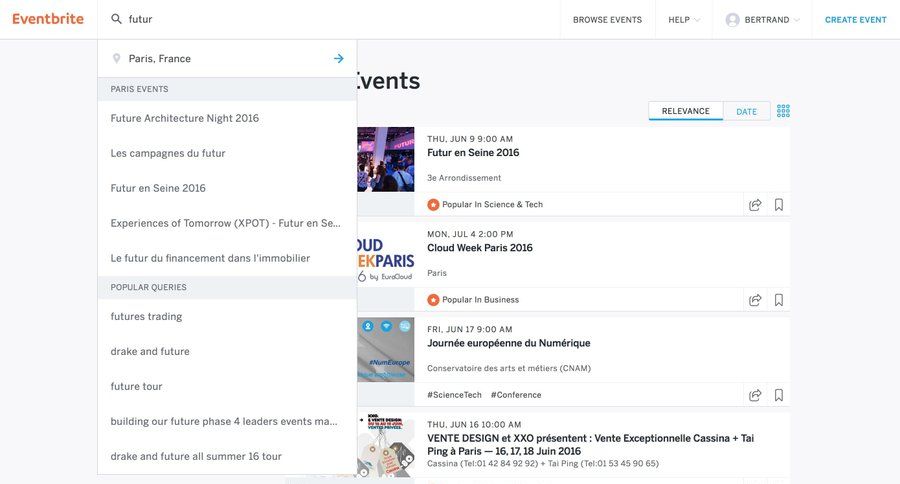Click the Popular In Business badge icon
This screenshot has height=484, width=900.
point(433,300)
